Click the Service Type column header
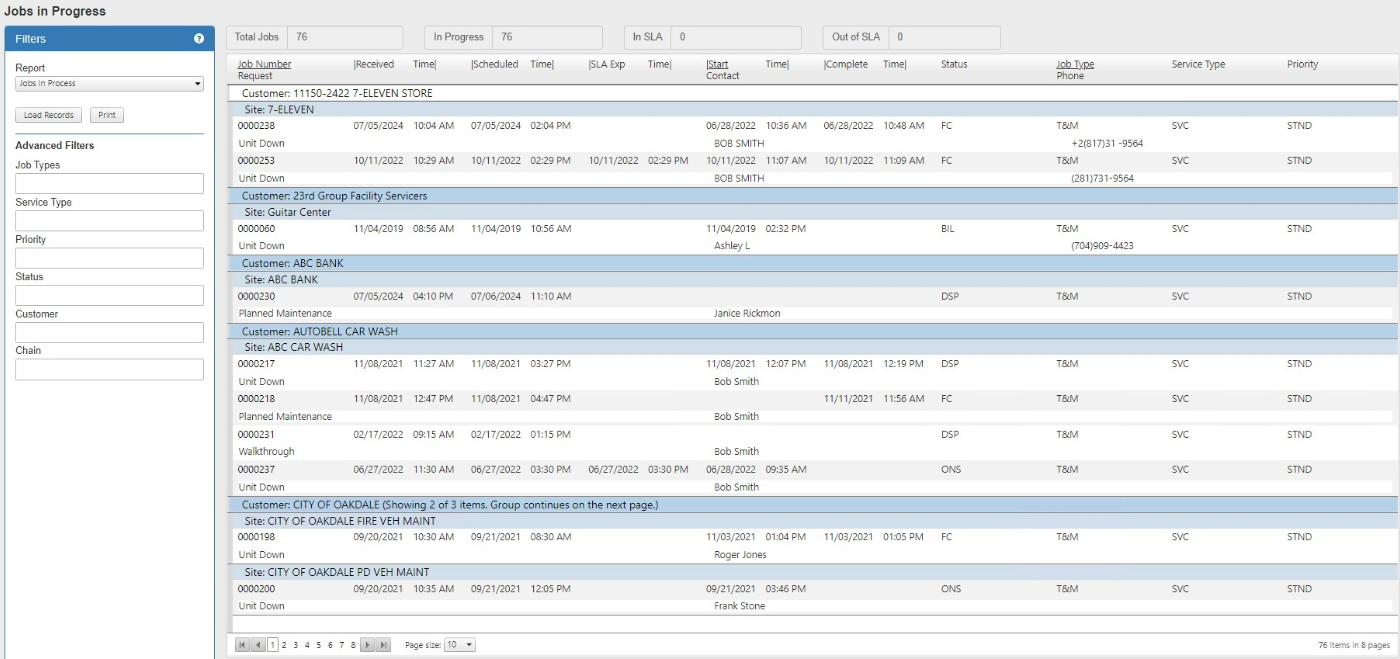The image size is (1400, 659). [1198, 64]
